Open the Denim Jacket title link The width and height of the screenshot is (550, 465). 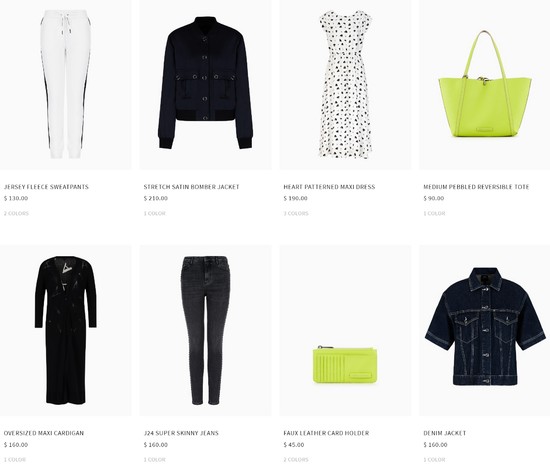[444, 433]
